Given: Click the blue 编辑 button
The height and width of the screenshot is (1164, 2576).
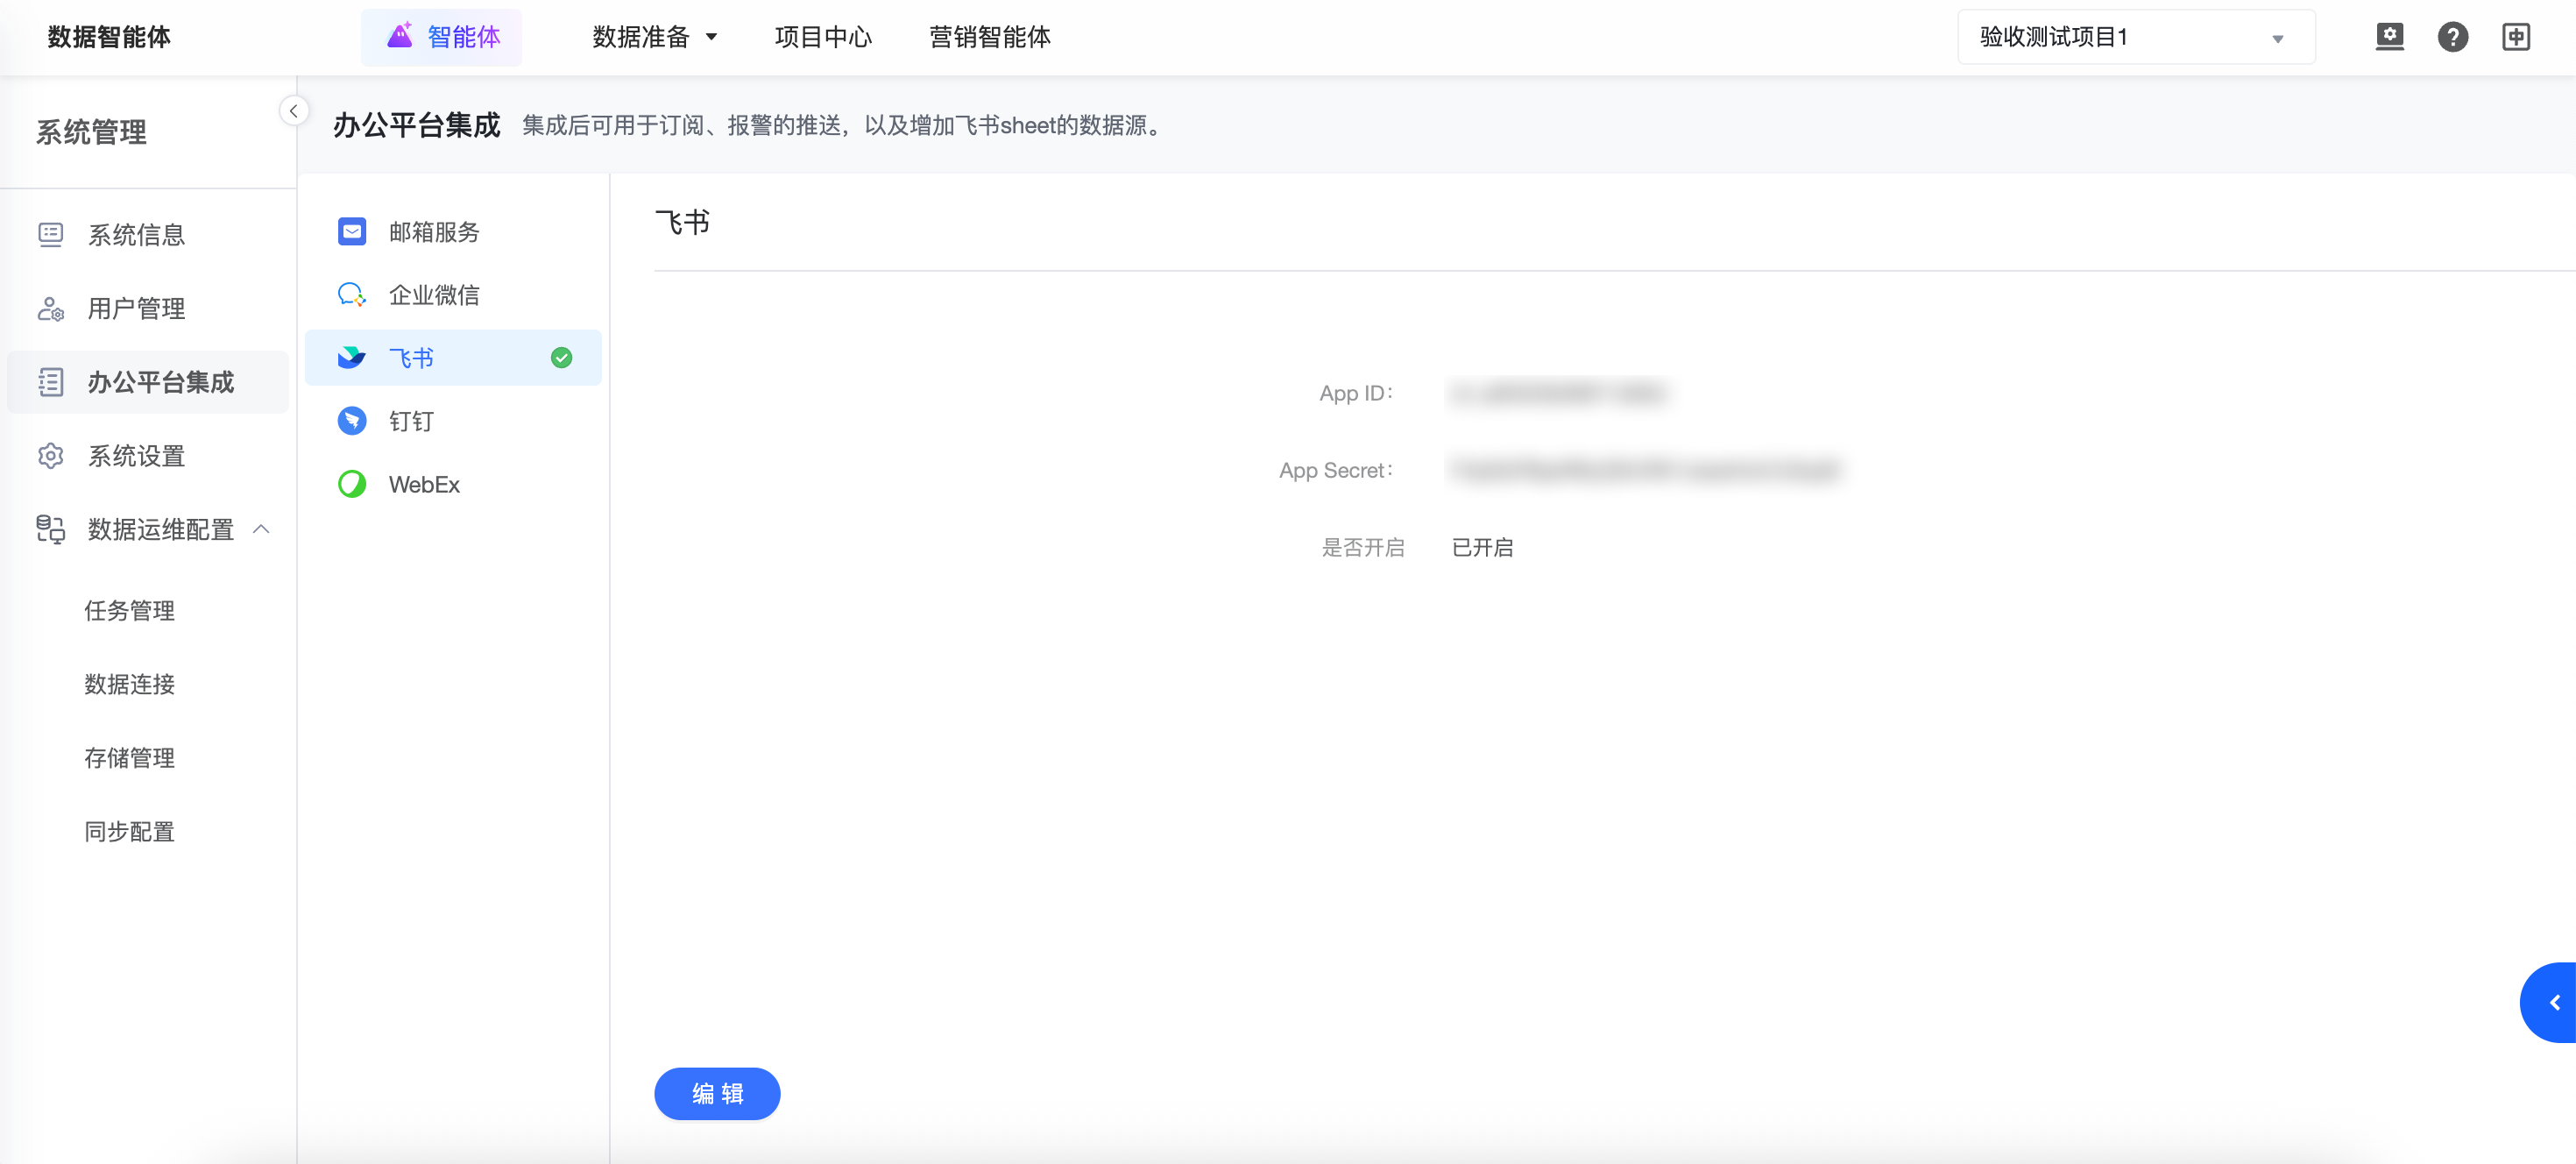Looking at the screenshot, I should [716, 1093].
